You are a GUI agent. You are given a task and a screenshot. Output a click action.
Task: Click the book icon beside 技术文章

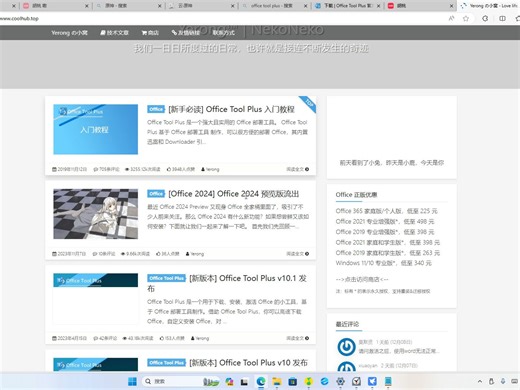103,33
